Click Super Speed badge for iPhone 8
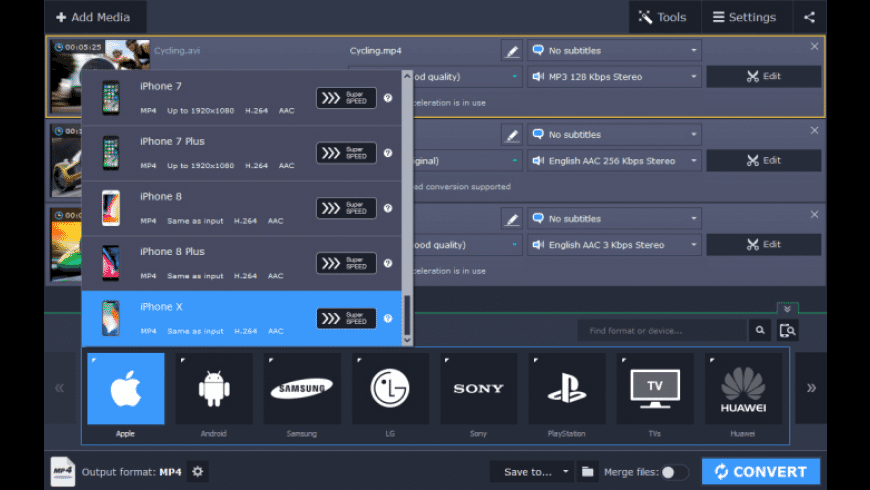 click(346, 208)
